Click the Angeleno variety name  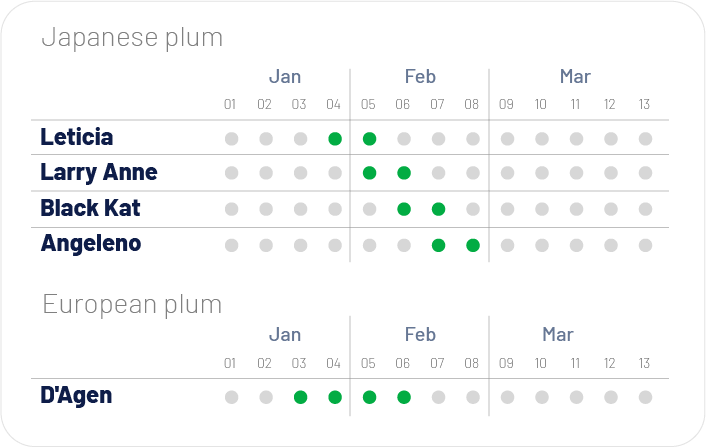coord(91,243)
